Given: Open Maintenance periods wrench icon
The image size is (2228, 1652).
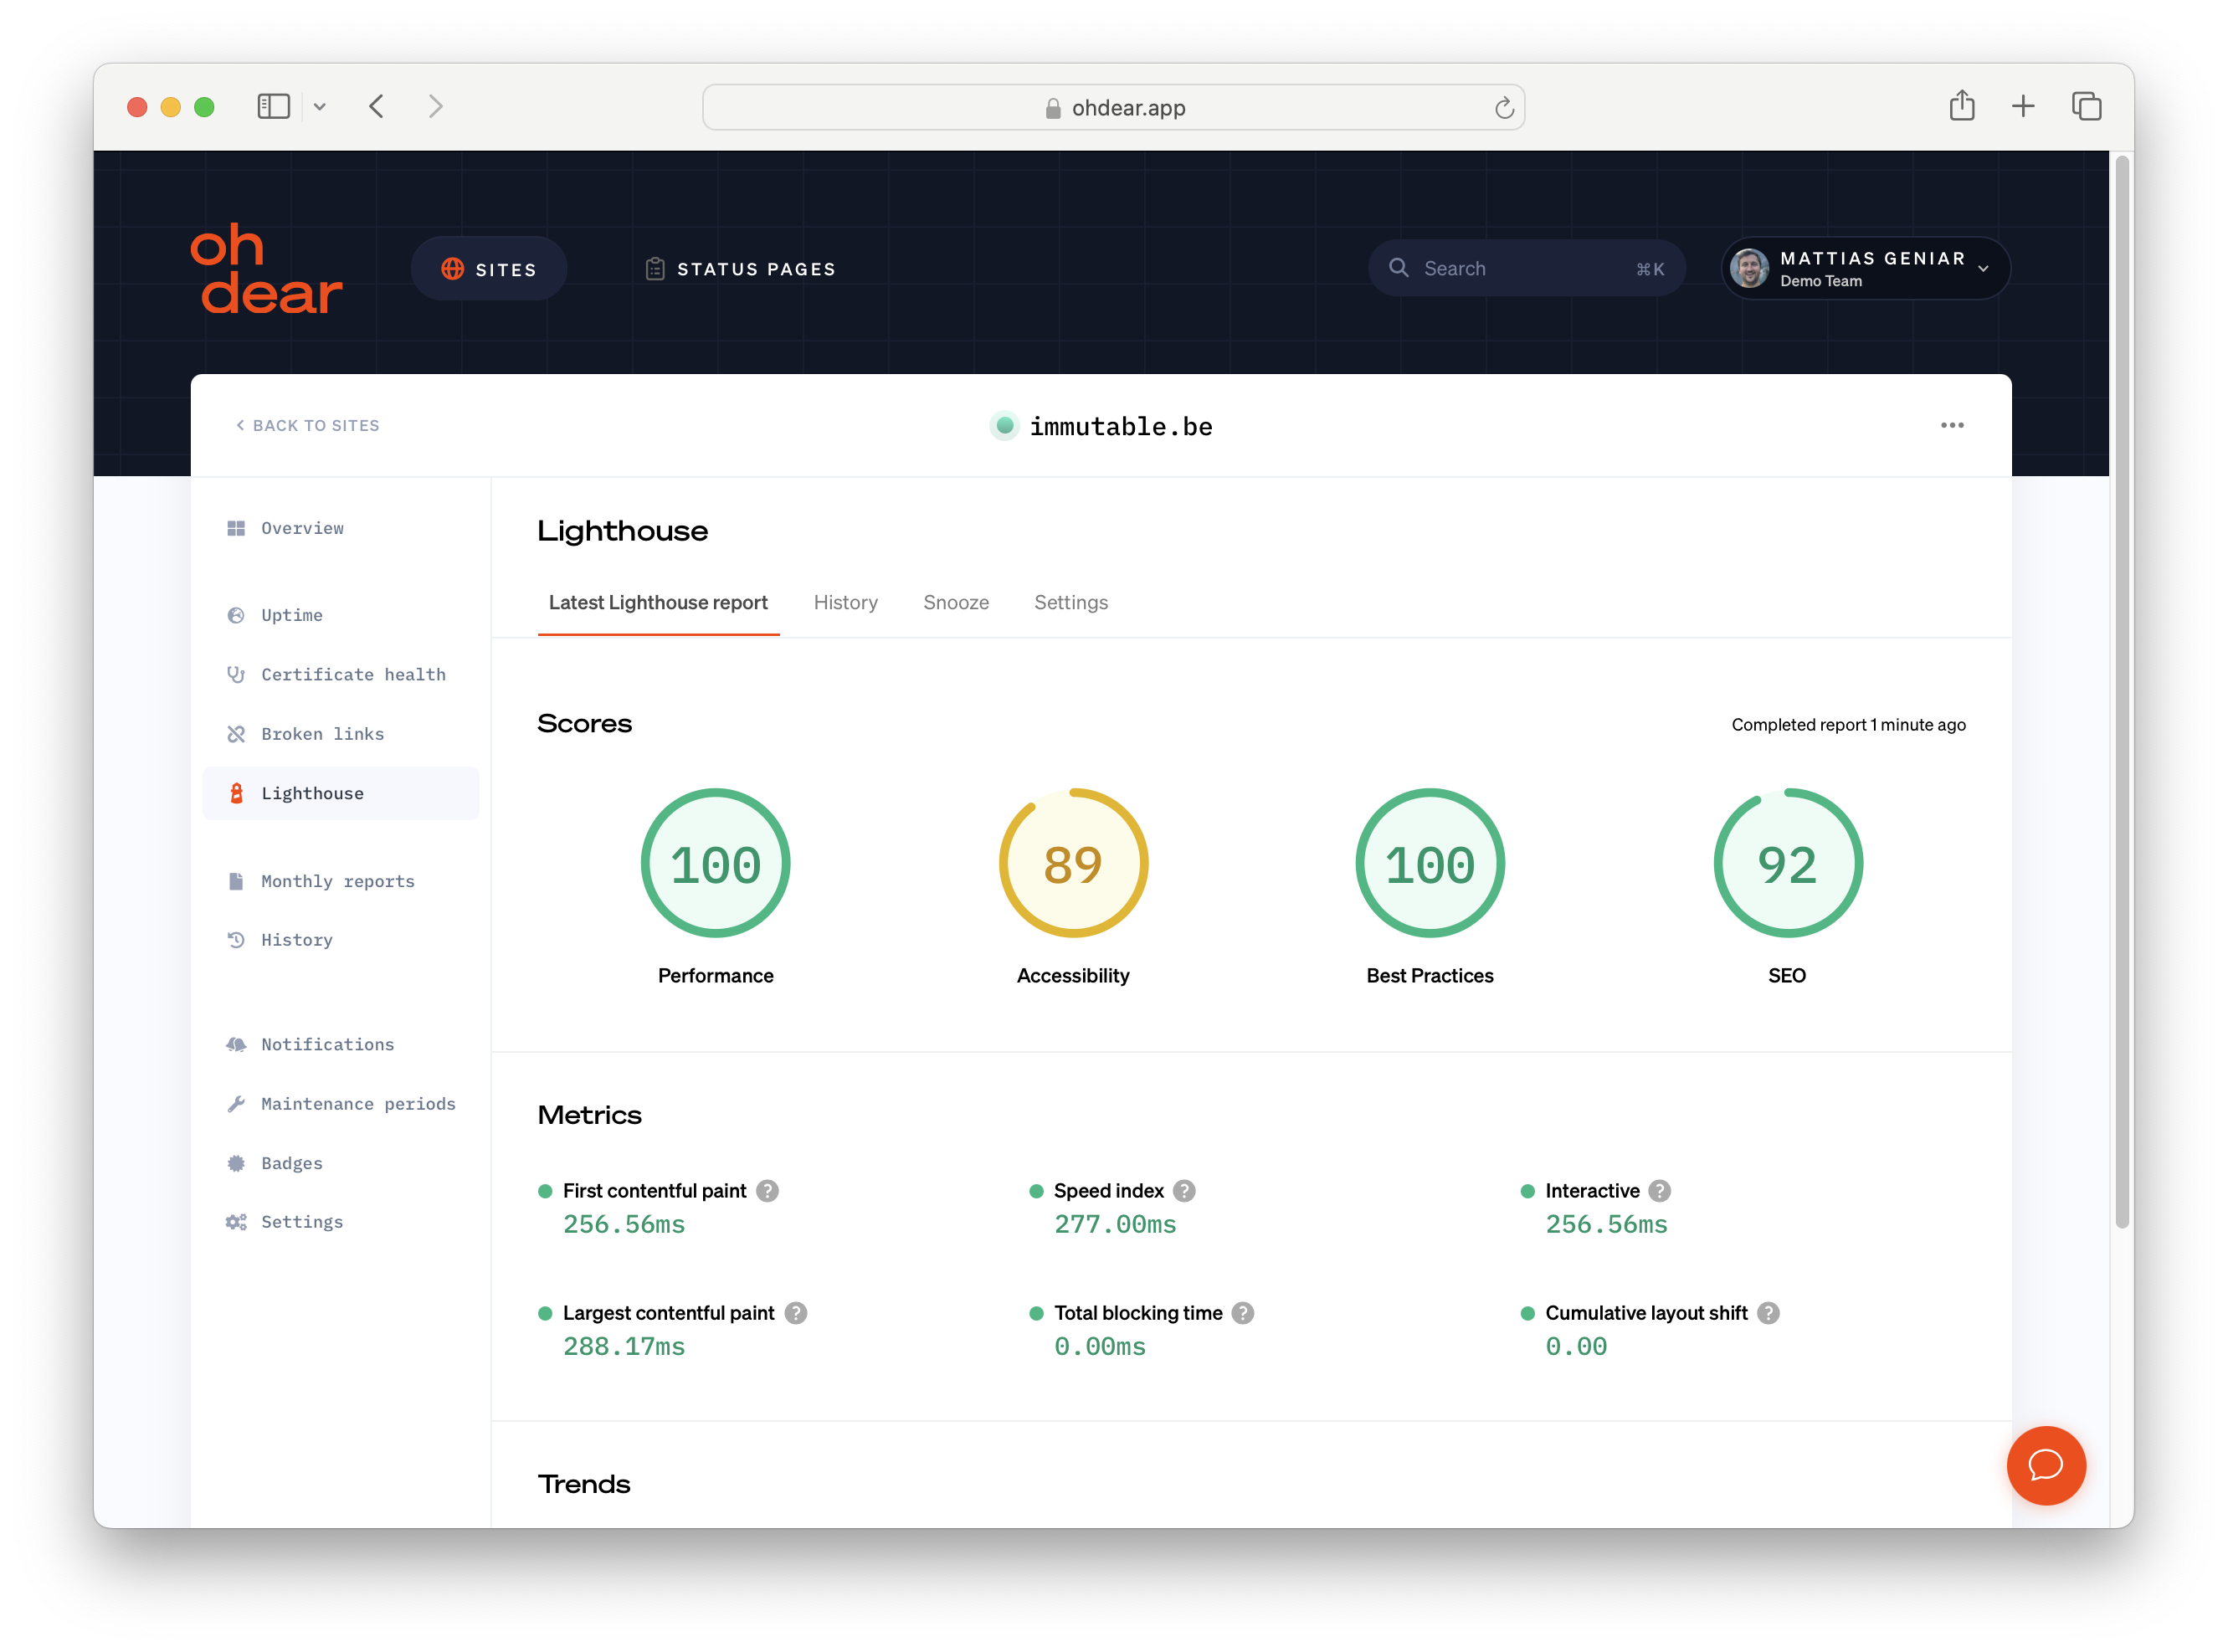Looking at the screenshot, I should tap(236, 1103).
